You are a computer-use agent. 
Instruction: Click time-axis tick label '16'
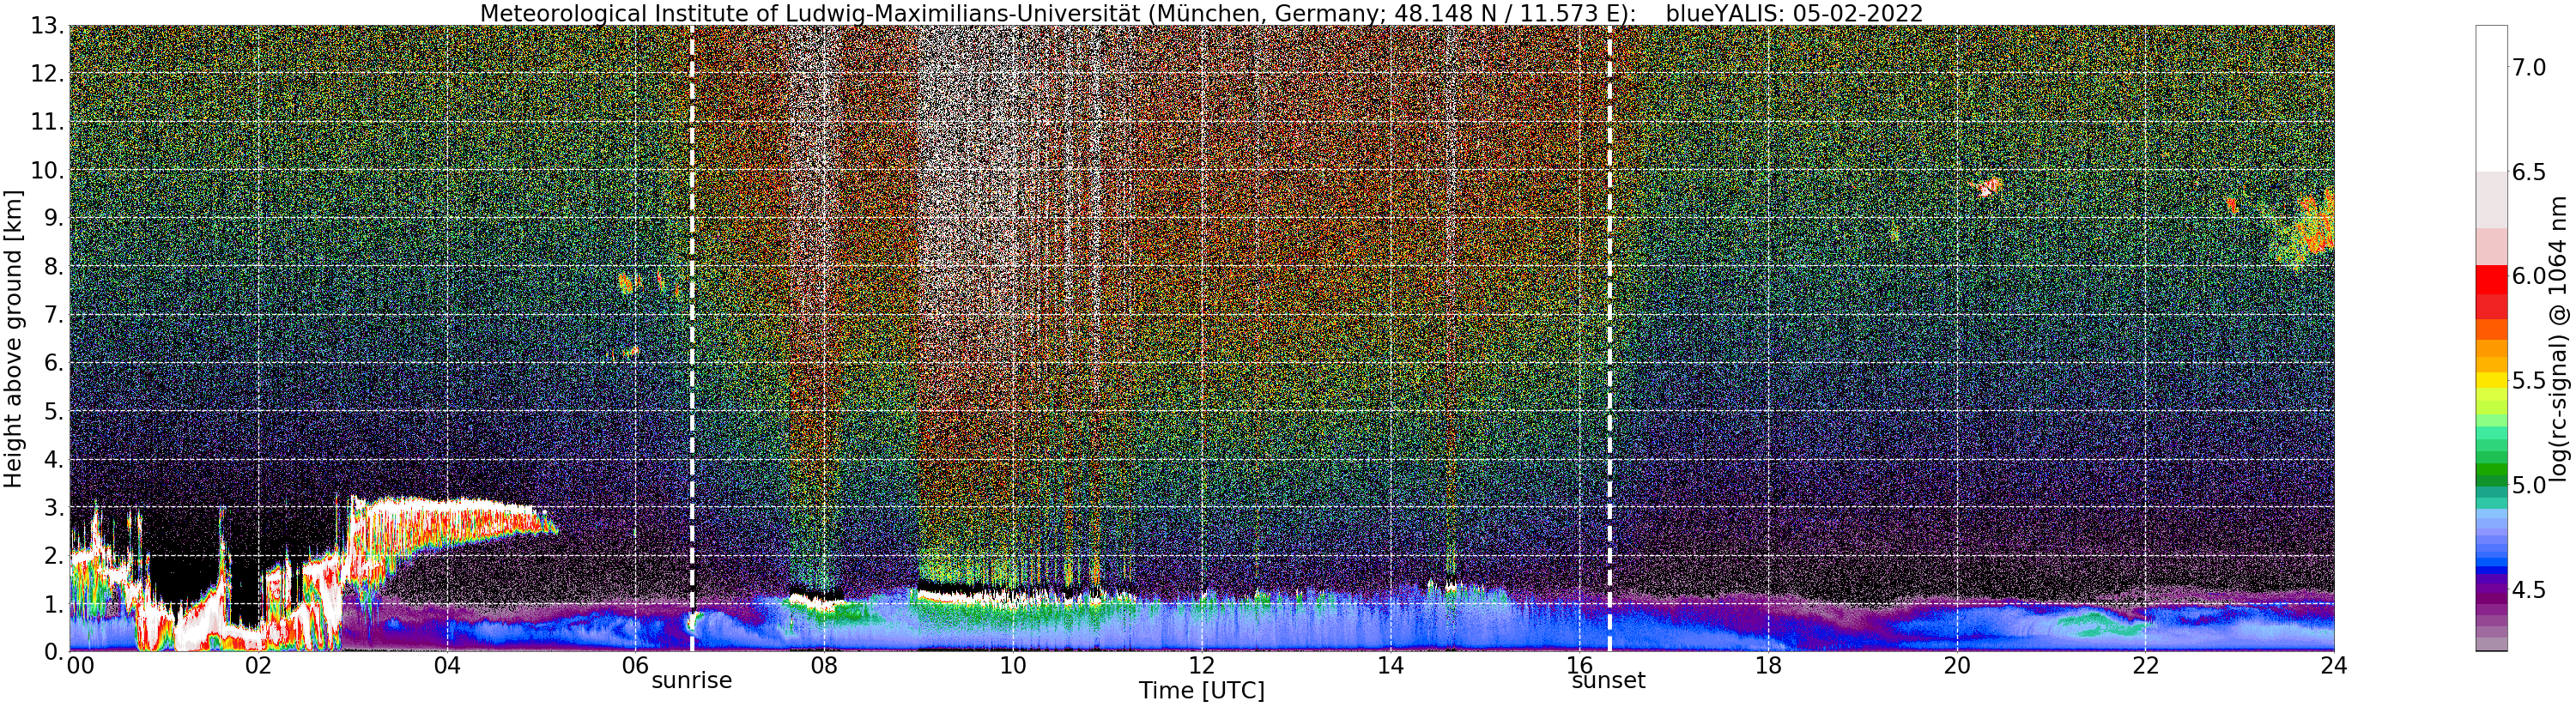tap(1579, 666)
